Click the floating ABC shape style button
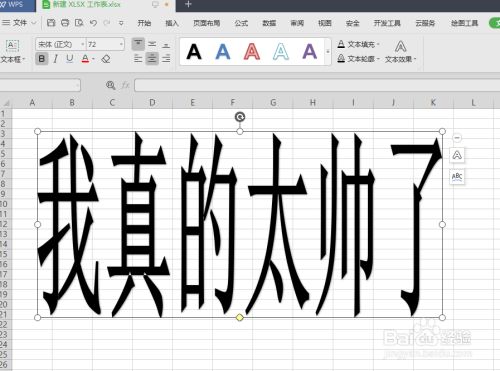Image resolution: width=500 pixels, height=371 pixels. 457,176
